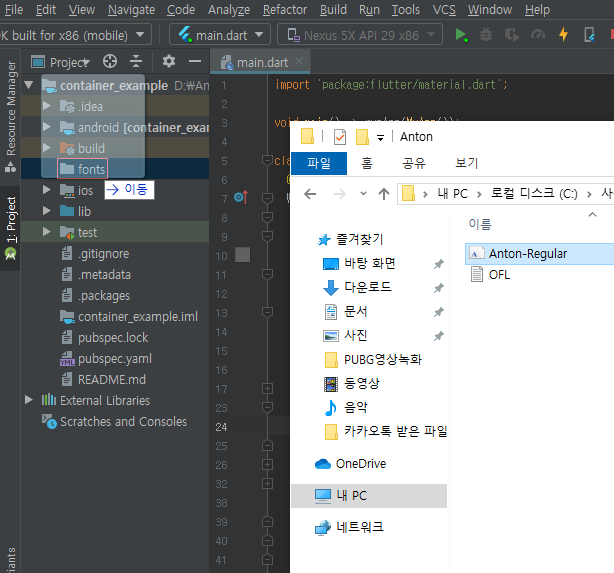Go up one folder in Explorer

coord(384,194)
